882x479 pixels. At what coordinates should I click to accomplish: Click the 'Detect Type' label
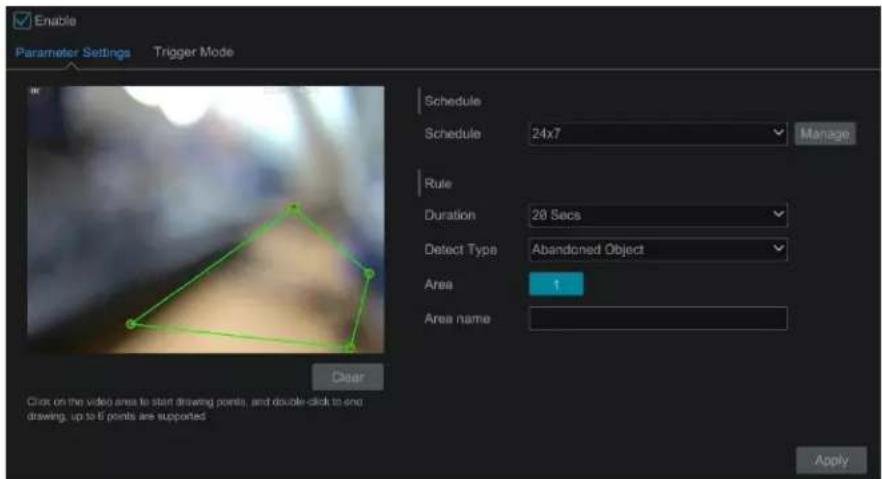pos(460,250)
